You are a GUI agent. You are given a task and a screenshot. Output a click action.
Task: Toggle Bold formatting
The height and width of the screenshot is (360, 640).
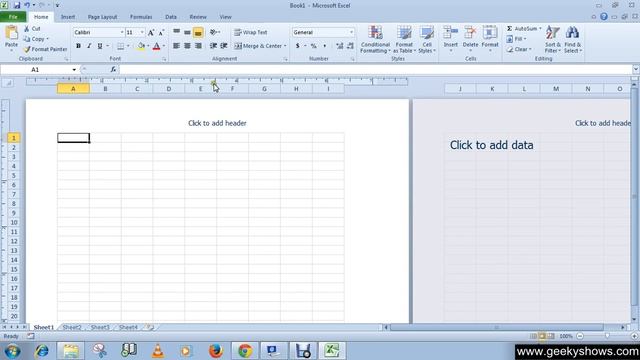[78, 46]
